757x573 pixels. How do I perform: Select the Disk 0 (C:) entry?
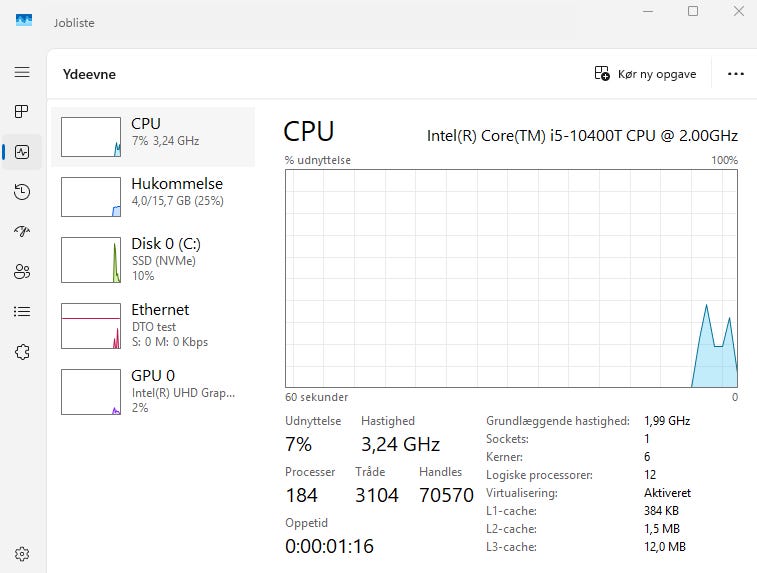tap(153, 260)
